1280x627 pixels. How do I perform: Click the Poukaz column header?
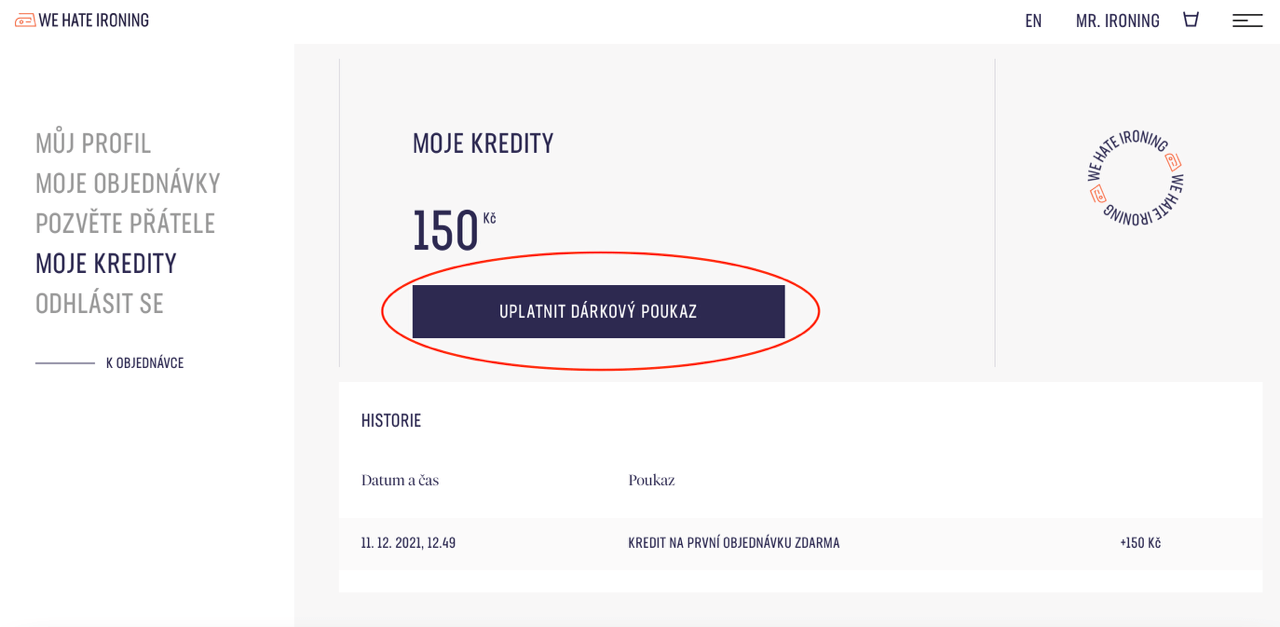point(651,480)
